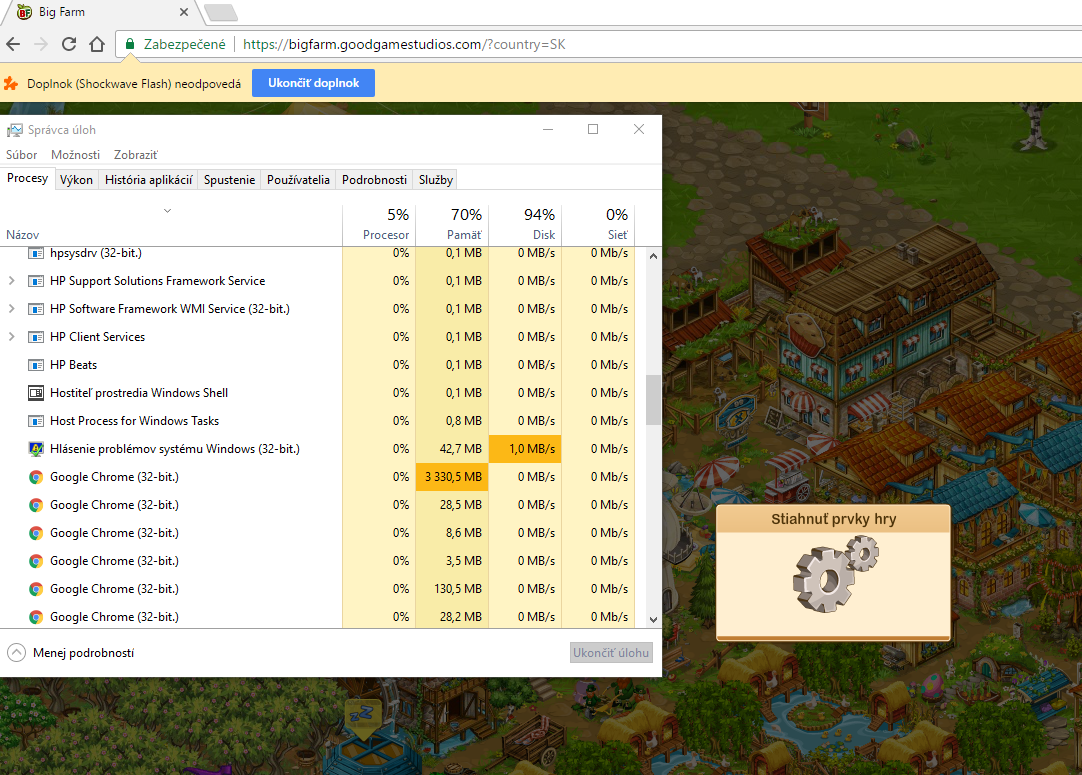Maximize the Správca úloh window

pyautogui.click(x=593, y=129)
